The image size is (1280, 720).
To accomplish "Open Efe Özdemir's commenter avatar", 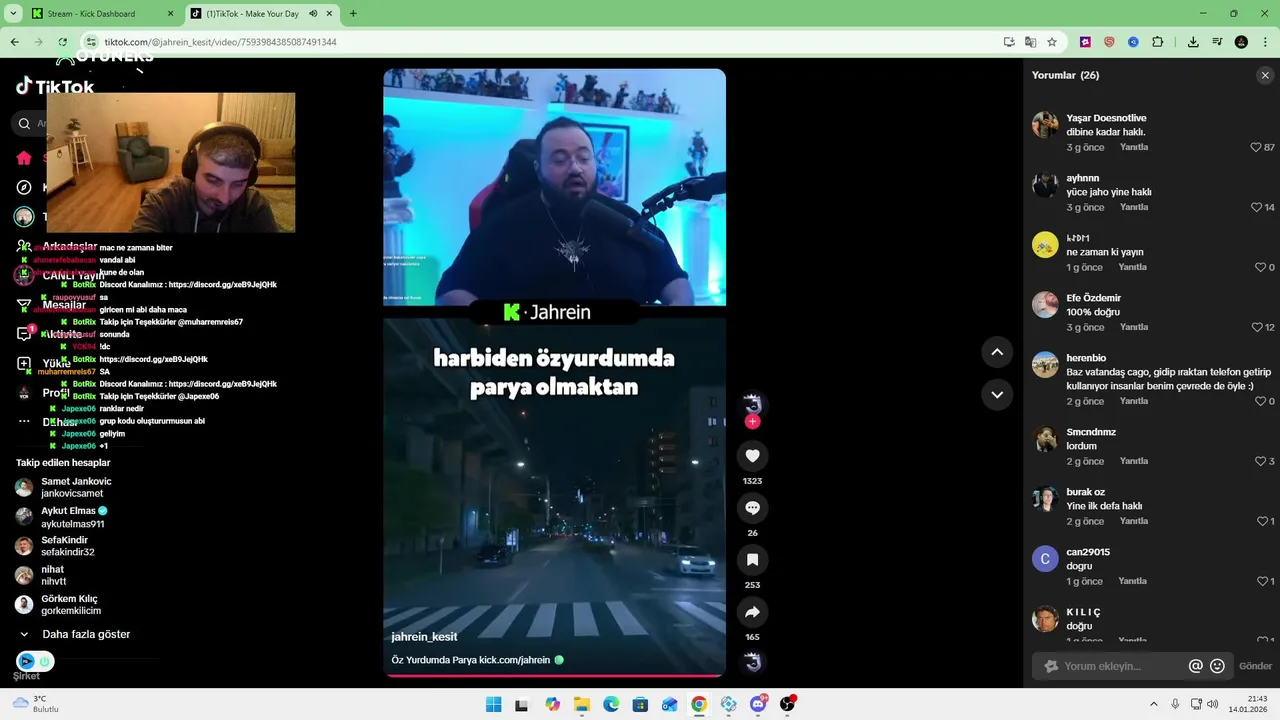I will 1045,304.
